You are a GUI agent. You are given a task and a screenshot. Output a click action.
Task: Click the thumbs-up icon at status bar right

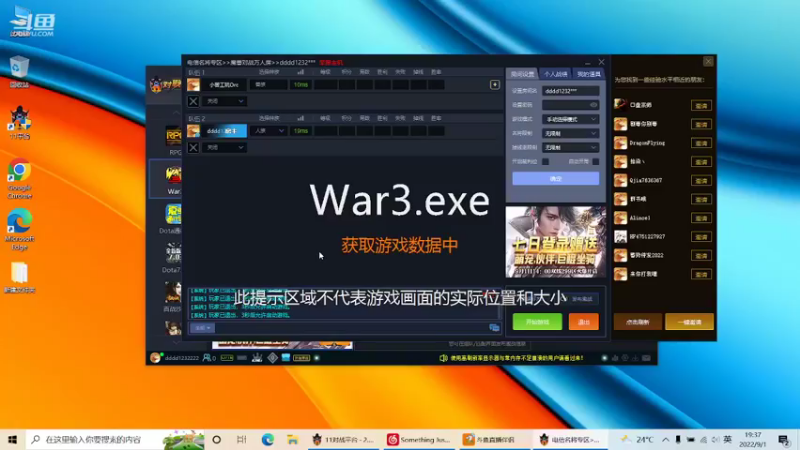pyautogui.click(x=615, y=358)
